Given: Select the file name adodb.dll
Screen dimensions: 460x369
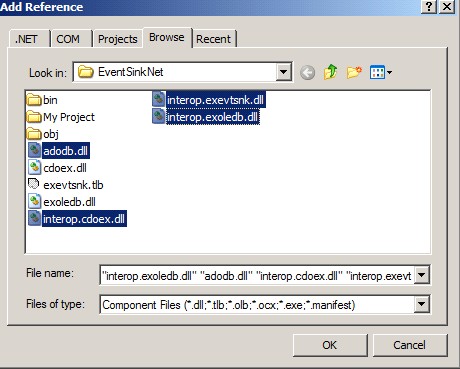Looking at the screenshot, I should coord(66,151).
